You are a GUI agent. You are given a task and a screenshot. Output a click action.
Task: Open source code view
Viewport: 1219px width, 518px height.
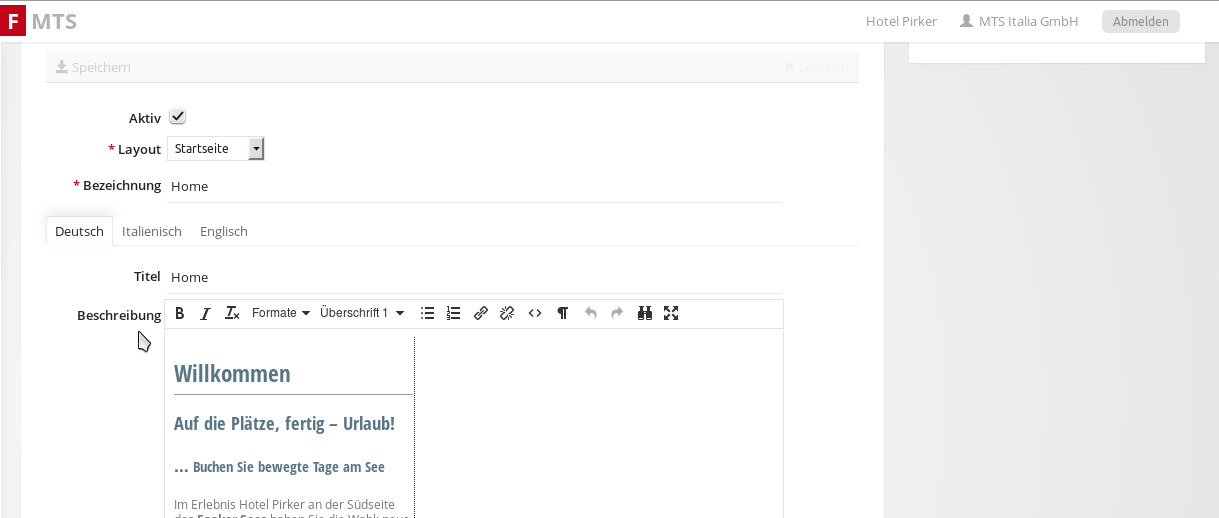tap(535, 313)
